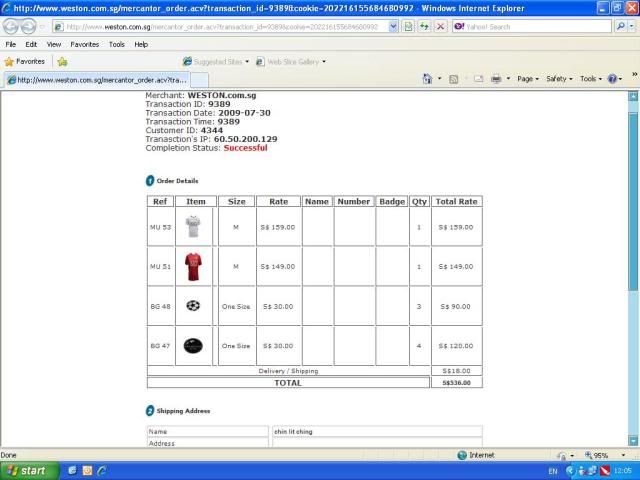The height and width of the screenshot is (480, 640).
Task: Click the Home icon in command bar
Action: point(427,78)
